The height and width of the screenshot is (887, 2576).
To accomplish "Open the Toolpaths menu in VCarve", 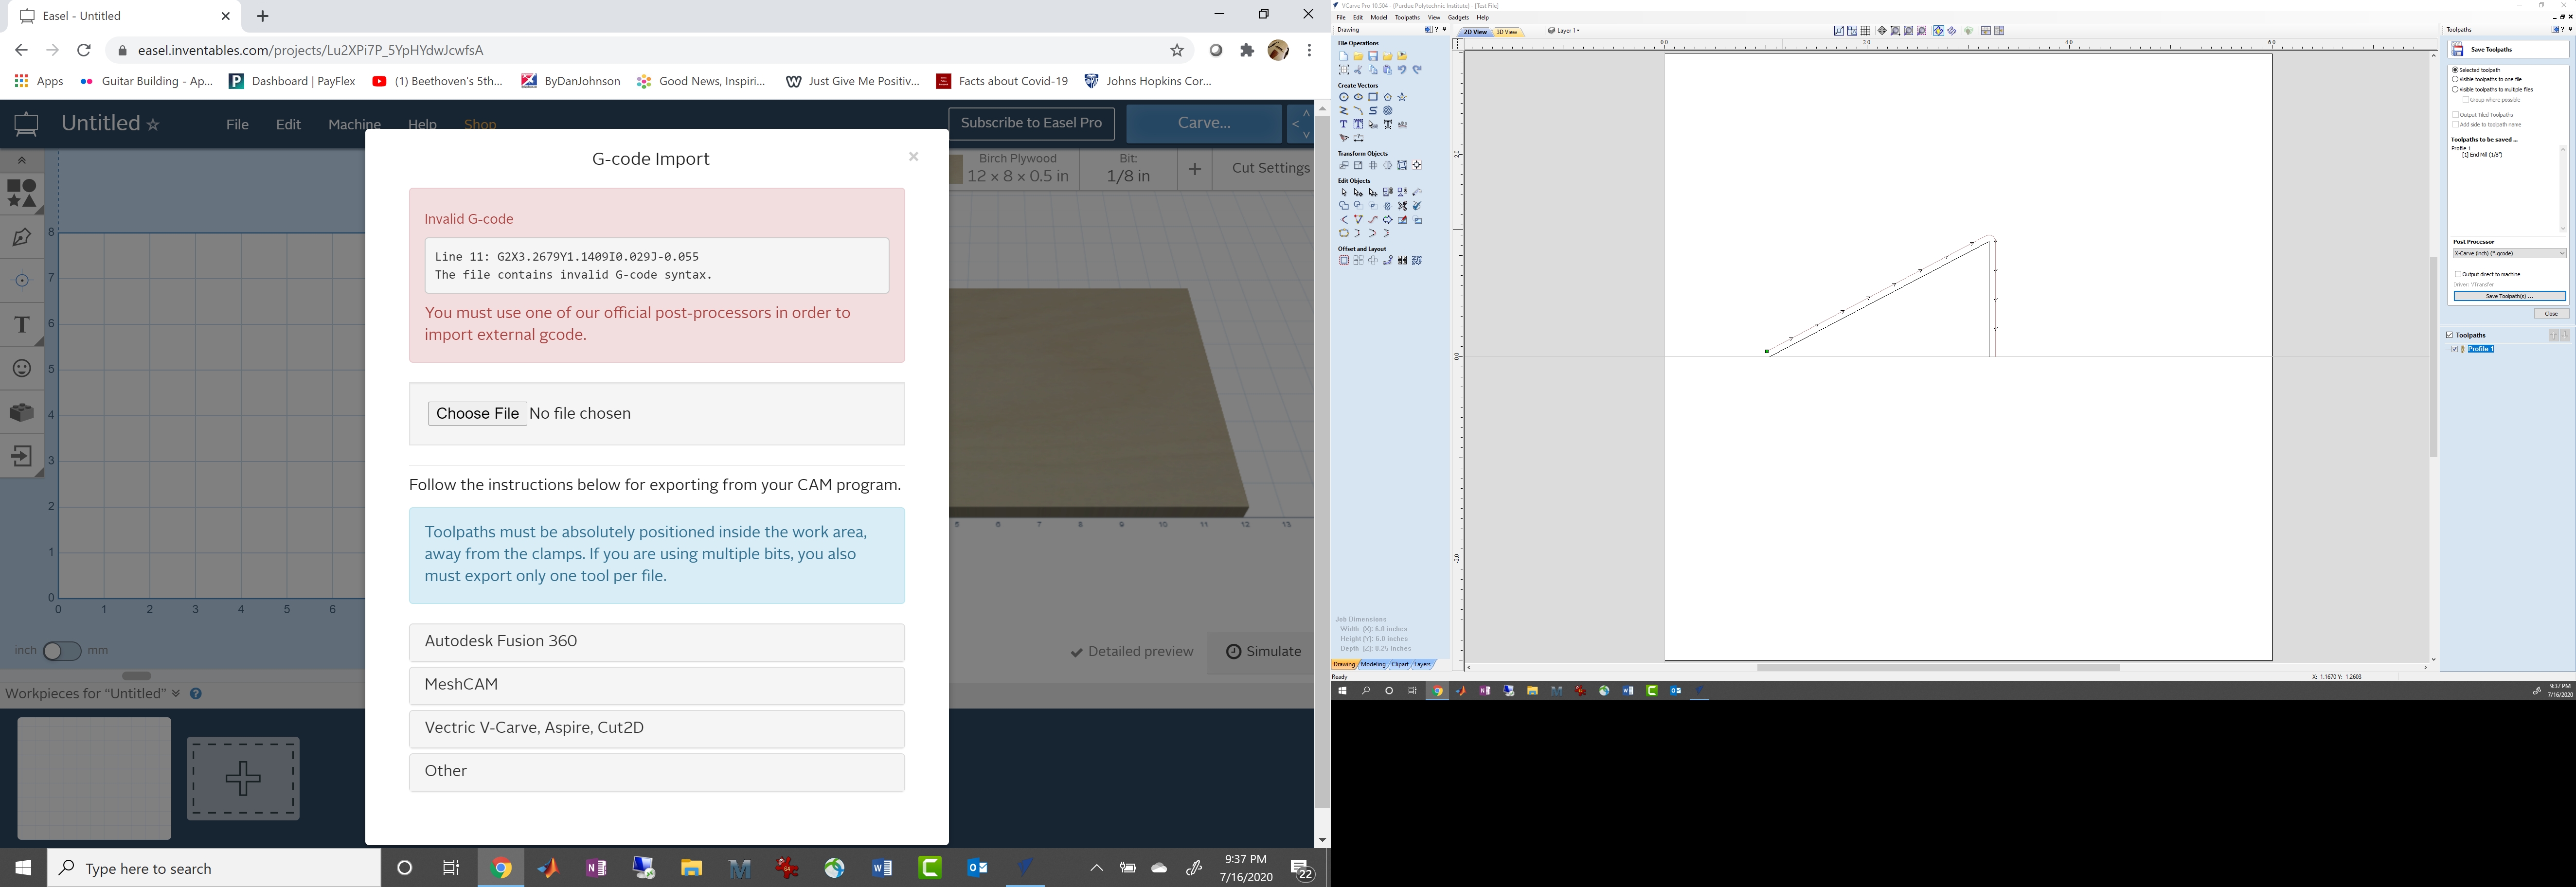I will pos(1408,17).
